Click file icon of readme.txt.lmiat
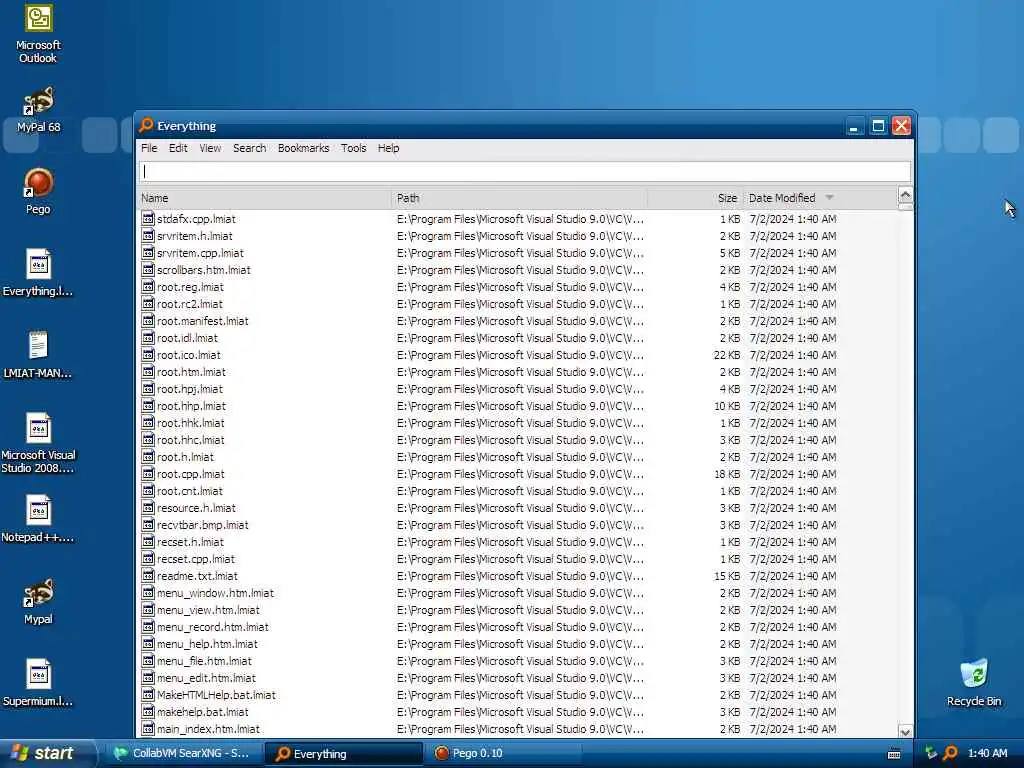Image resolution: width=1024 pixels, height=768 pixels. 148,575
